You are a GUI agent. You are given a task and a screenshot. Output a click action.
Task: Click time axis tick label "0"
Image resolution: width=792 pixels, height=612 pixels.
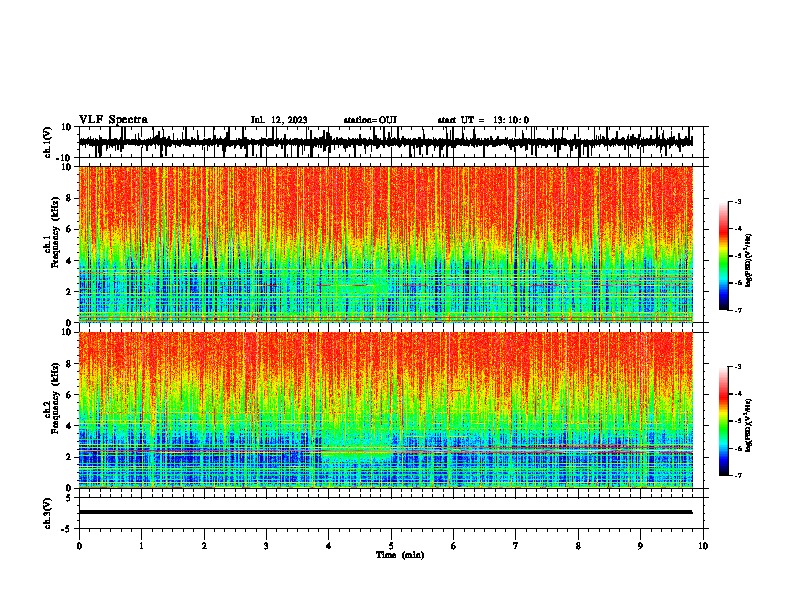point(79,546)
